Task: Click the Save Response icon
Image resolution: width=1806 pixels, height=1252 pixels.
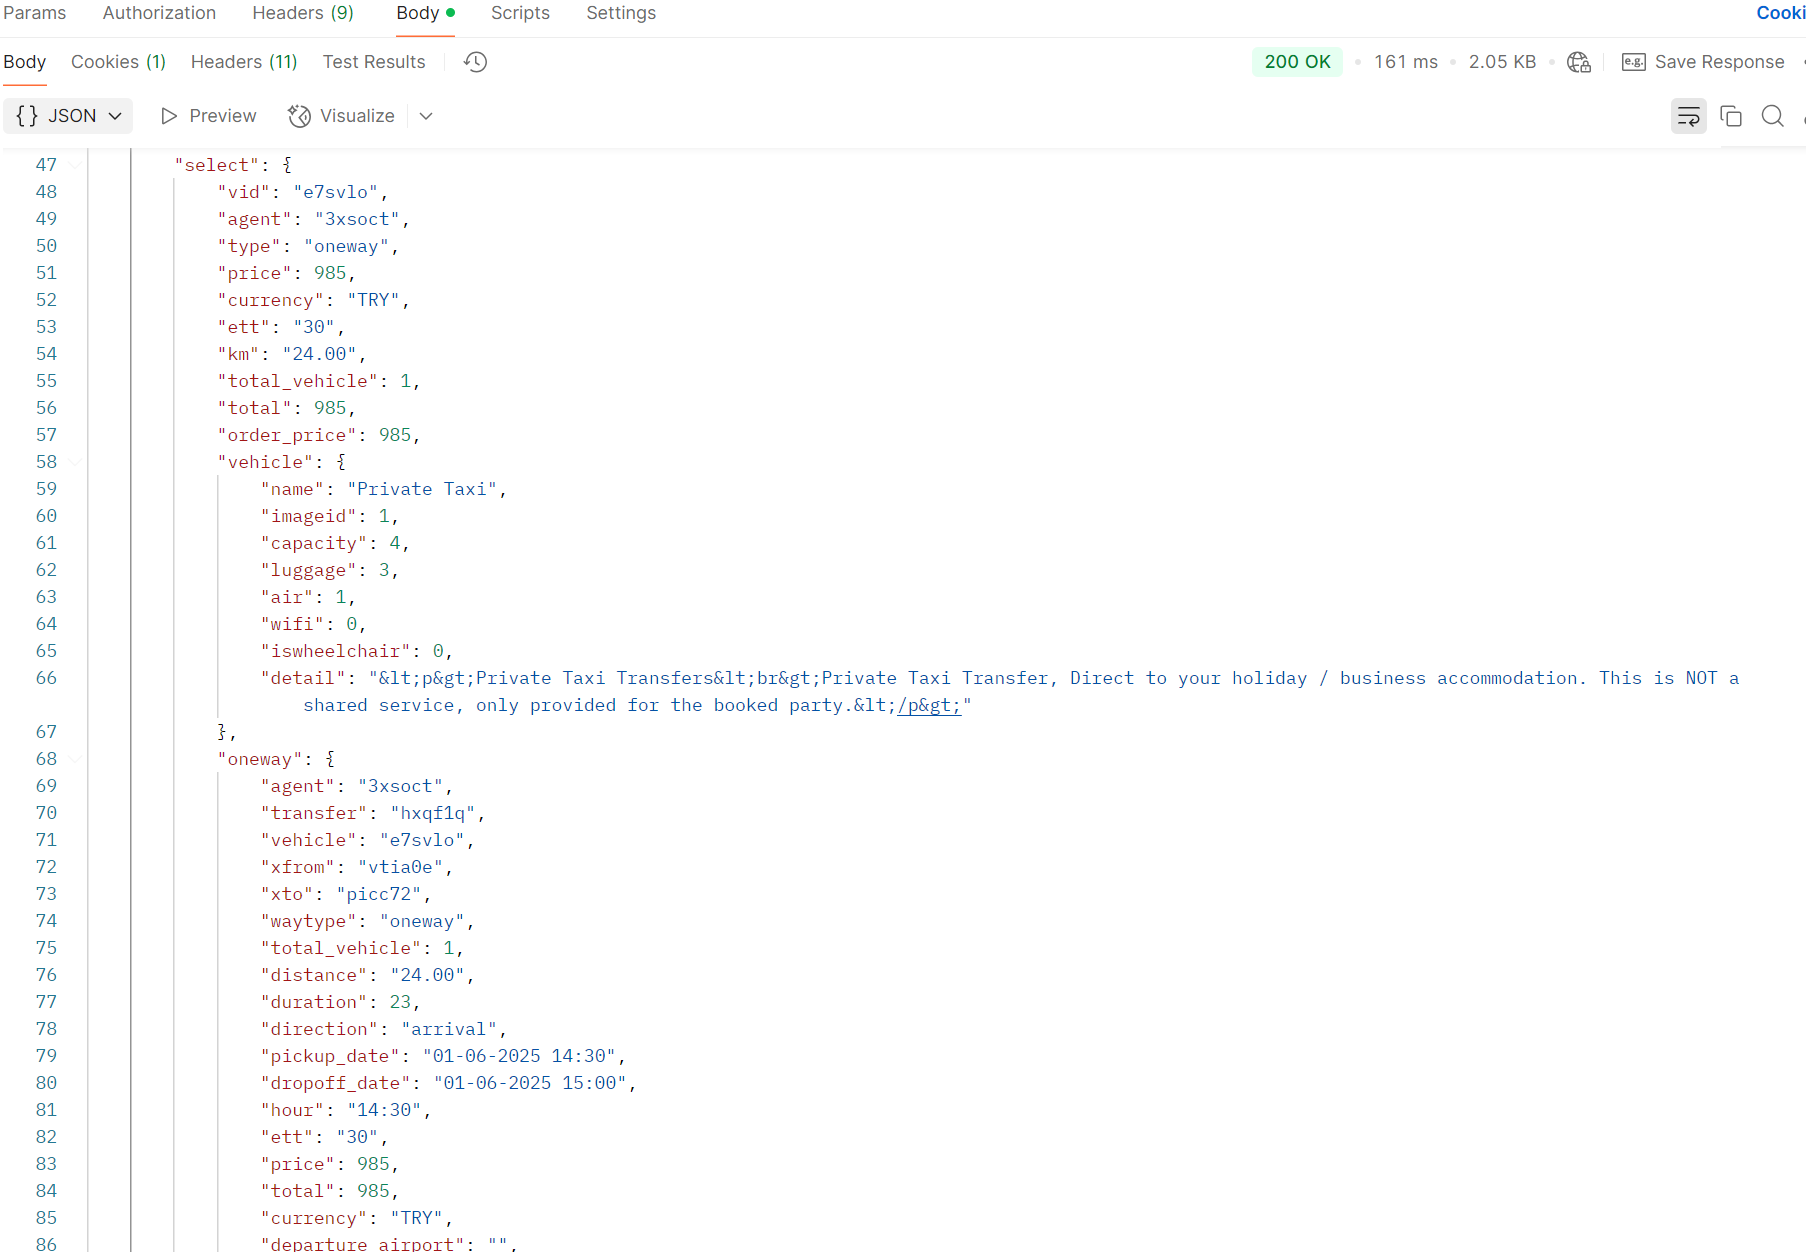Action: tap(1633, 62)
